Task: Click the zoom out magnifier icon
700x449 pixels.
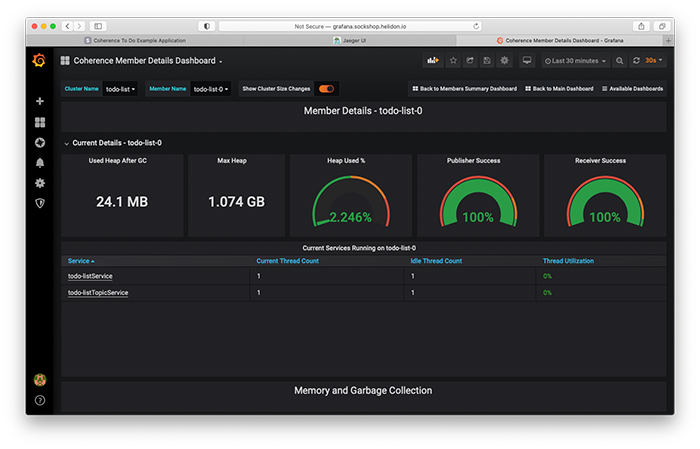Action: tap(620, 60)
